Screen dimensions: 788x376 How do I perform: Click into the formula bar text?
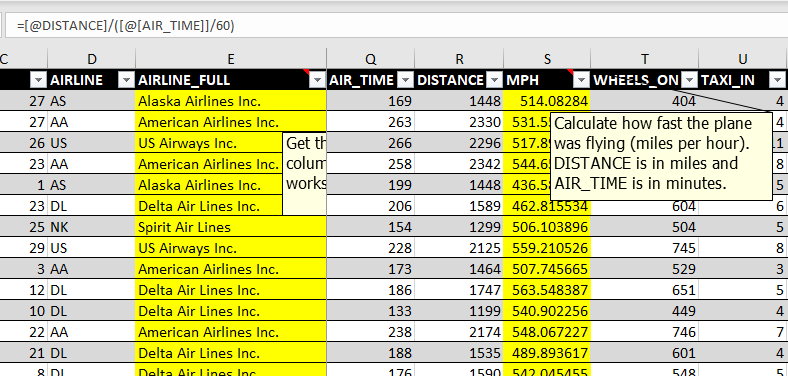126,26
